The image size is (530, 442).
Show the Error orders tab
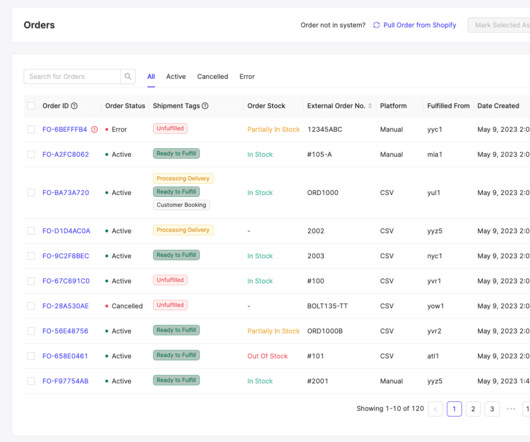pyautogui.click(x=247, y=77)
